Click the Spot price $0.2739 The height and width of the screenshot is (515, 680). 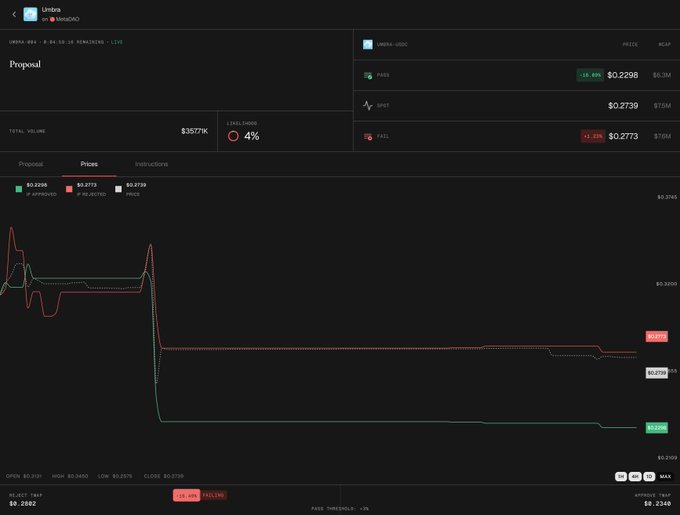(623, 105)
